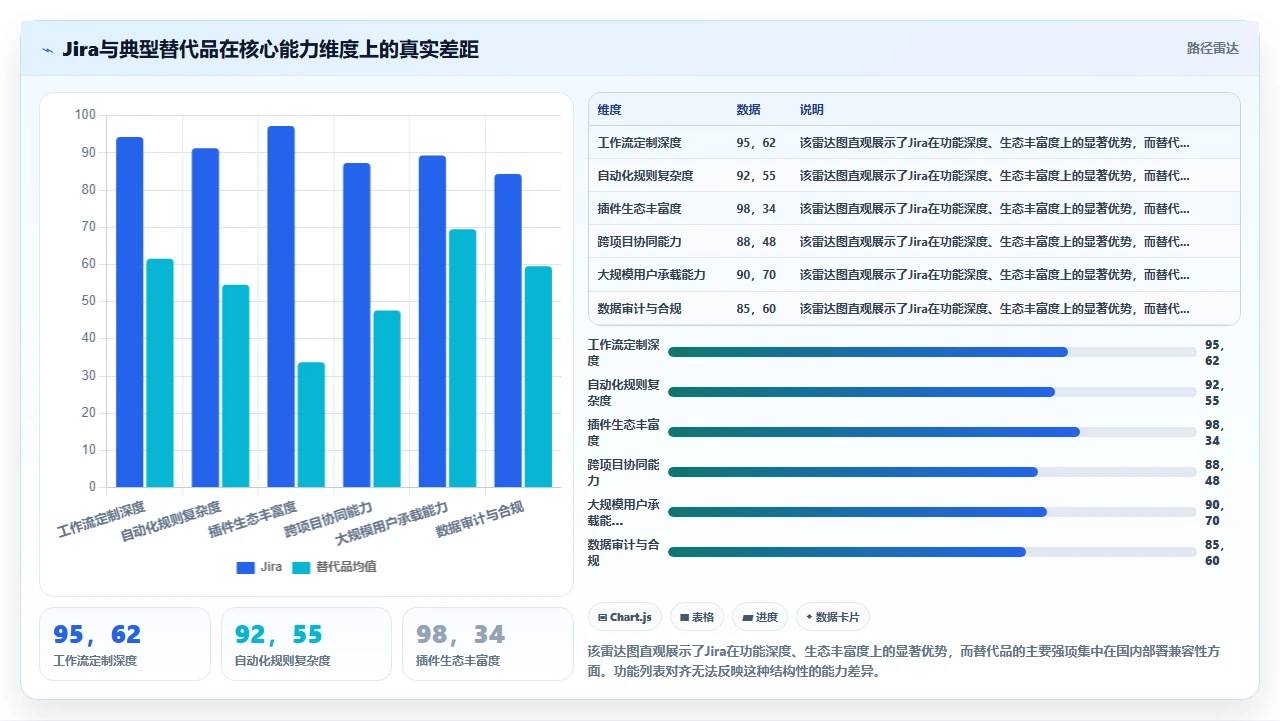Click the 路径雷达 label in header
Image resolution: width=1280 pixels, height=721 pixels.
coord(1212,48)
